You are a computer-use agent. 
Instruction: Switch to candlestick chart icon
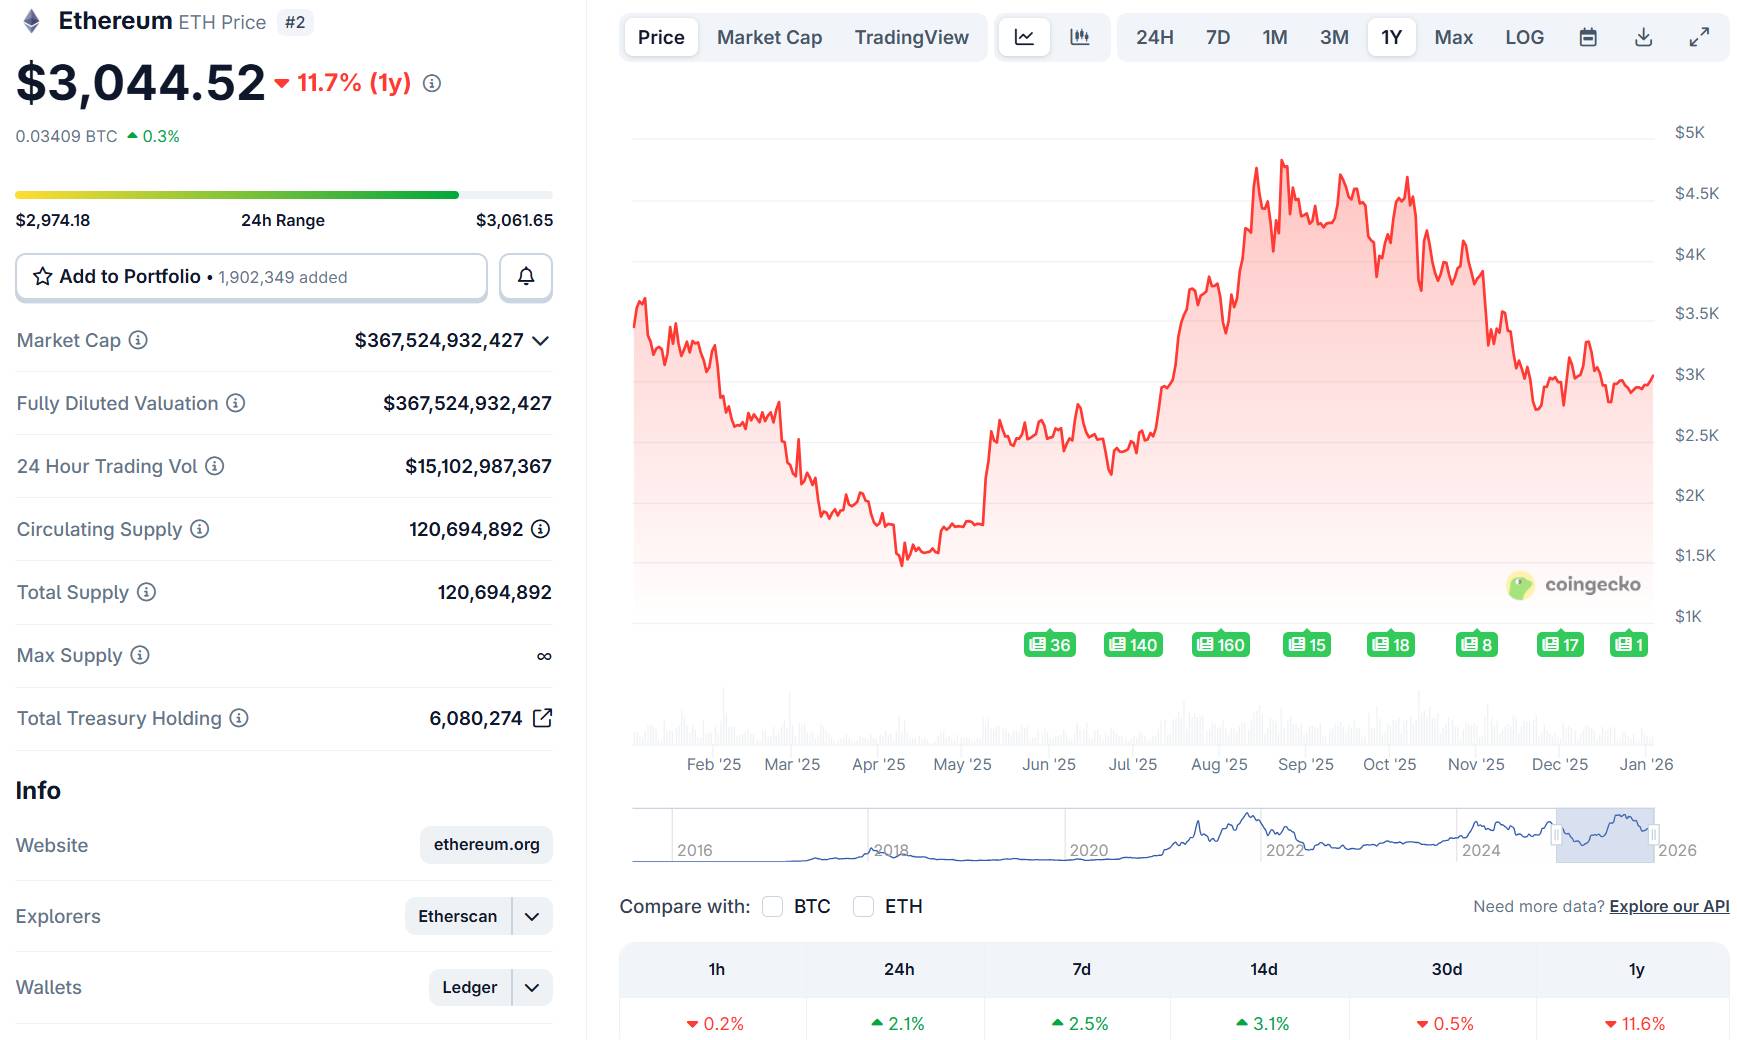(1080, 38)
